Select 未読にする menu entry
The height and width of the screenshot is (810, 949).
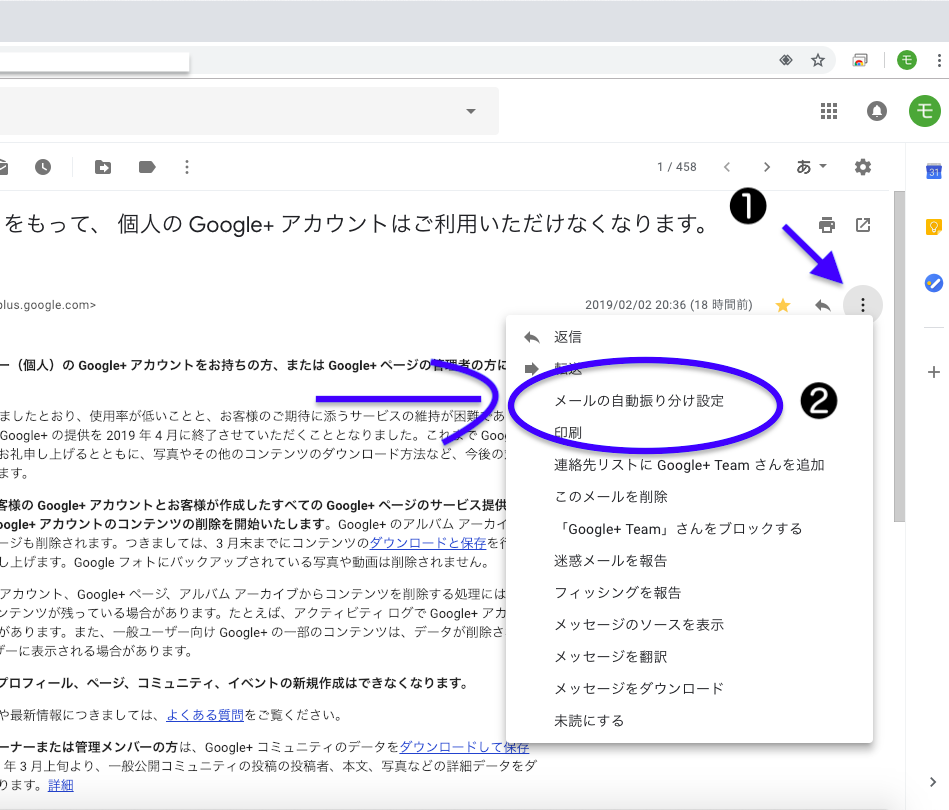pos(590,720)
